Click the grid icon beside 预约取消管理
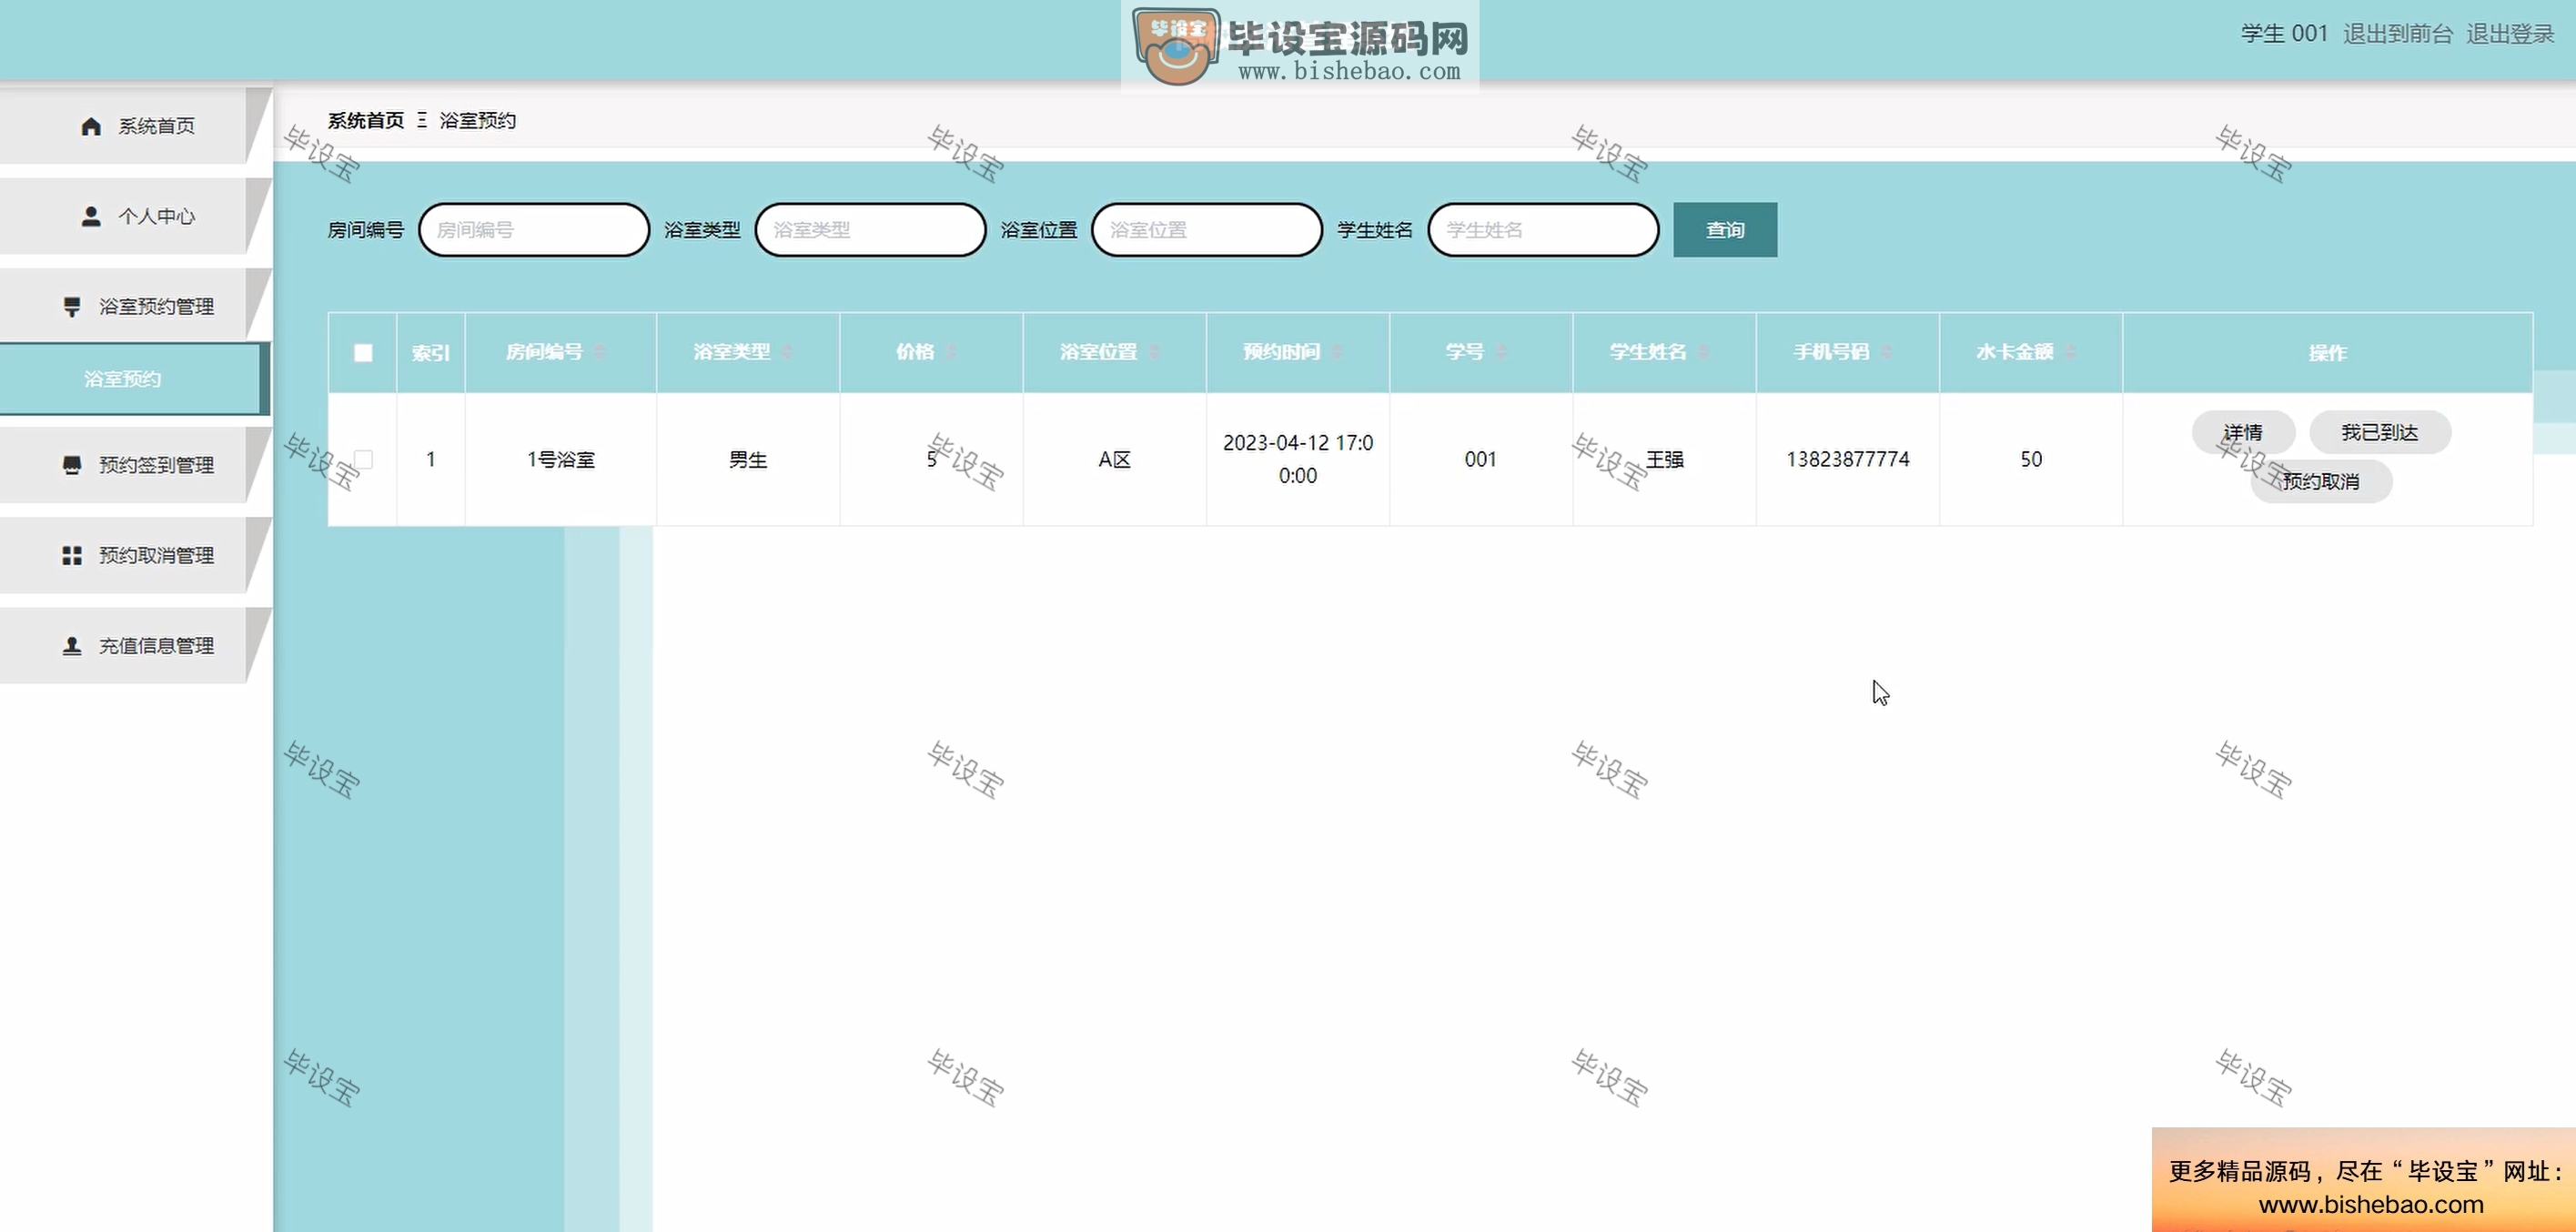The image size is (2576, 1232). 72,555
